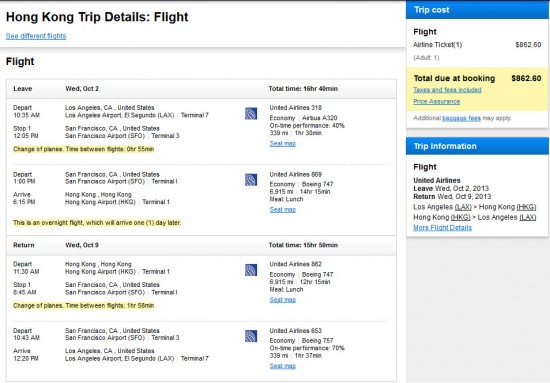Click the baggage fees link
550x383 pixels.
[461, 118]
